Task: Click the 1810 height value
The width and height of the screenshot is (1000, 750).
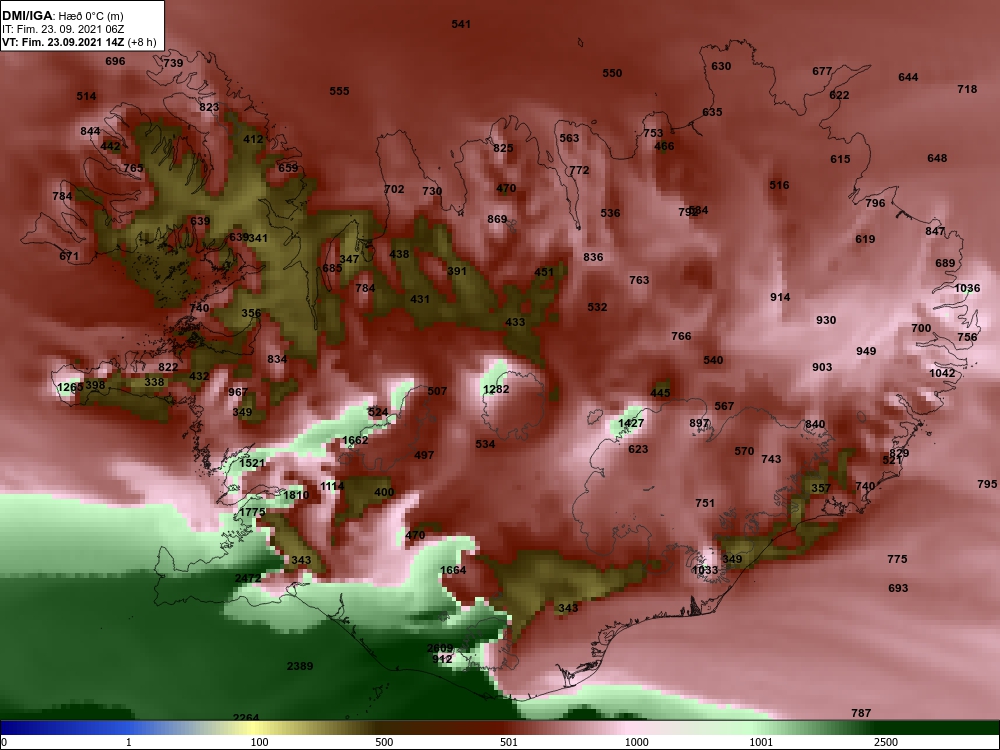Action: coord(296,495)
